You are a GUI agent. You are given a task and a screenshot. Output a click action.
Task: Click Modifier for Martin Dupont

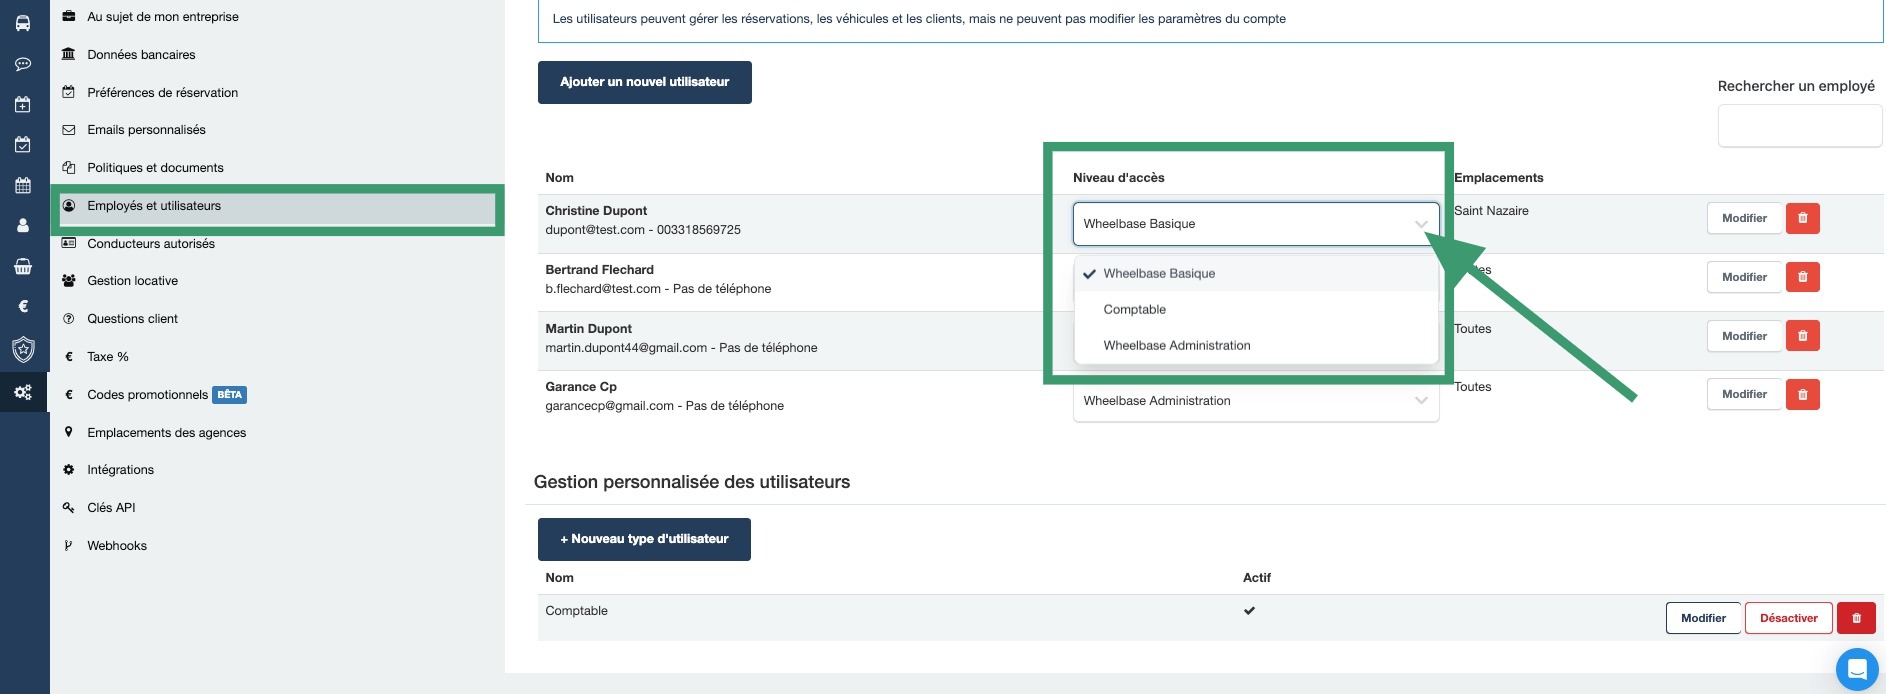click(1744, 336)
